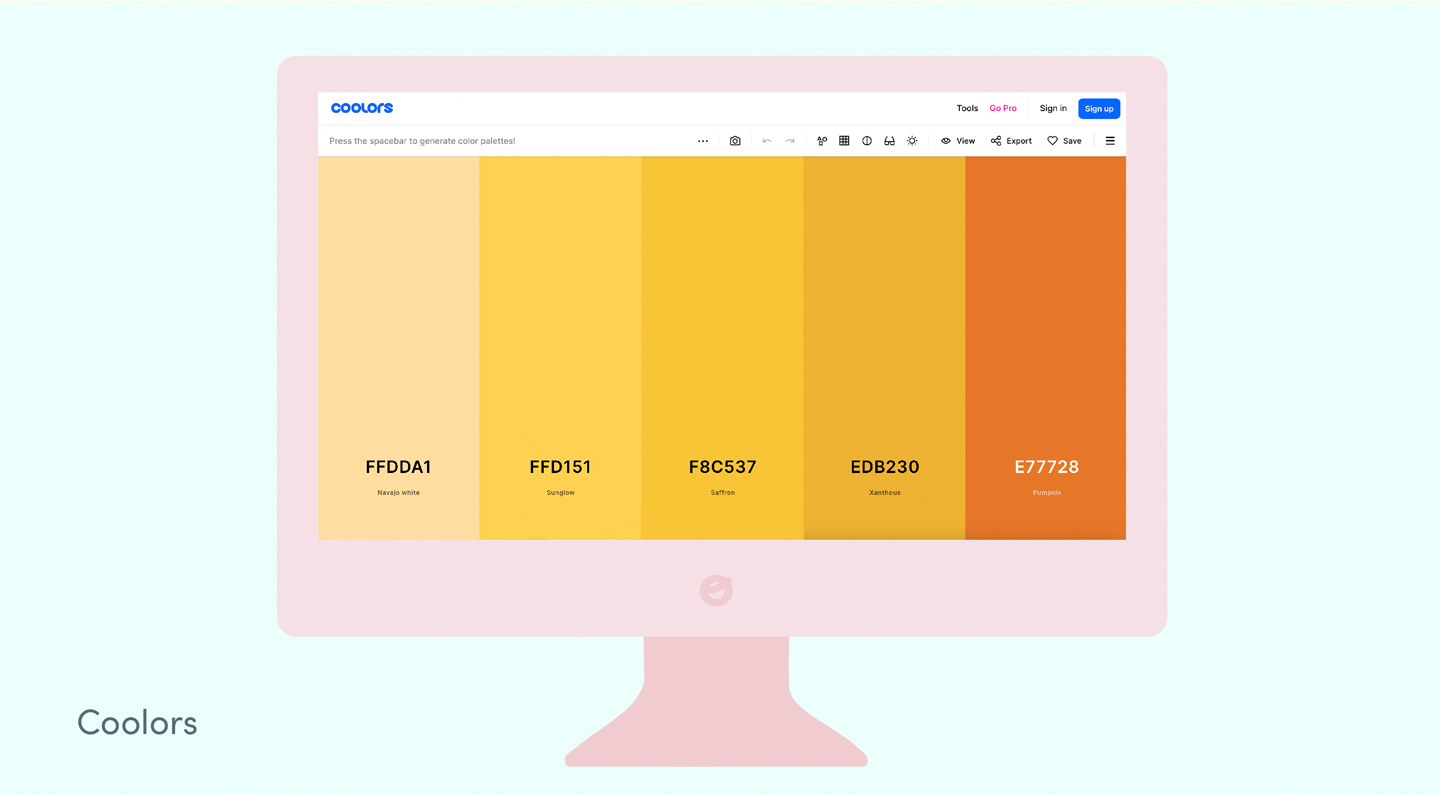Open the hamburger menu icon
This screenshot has width=1440, height=795.
1110,141
